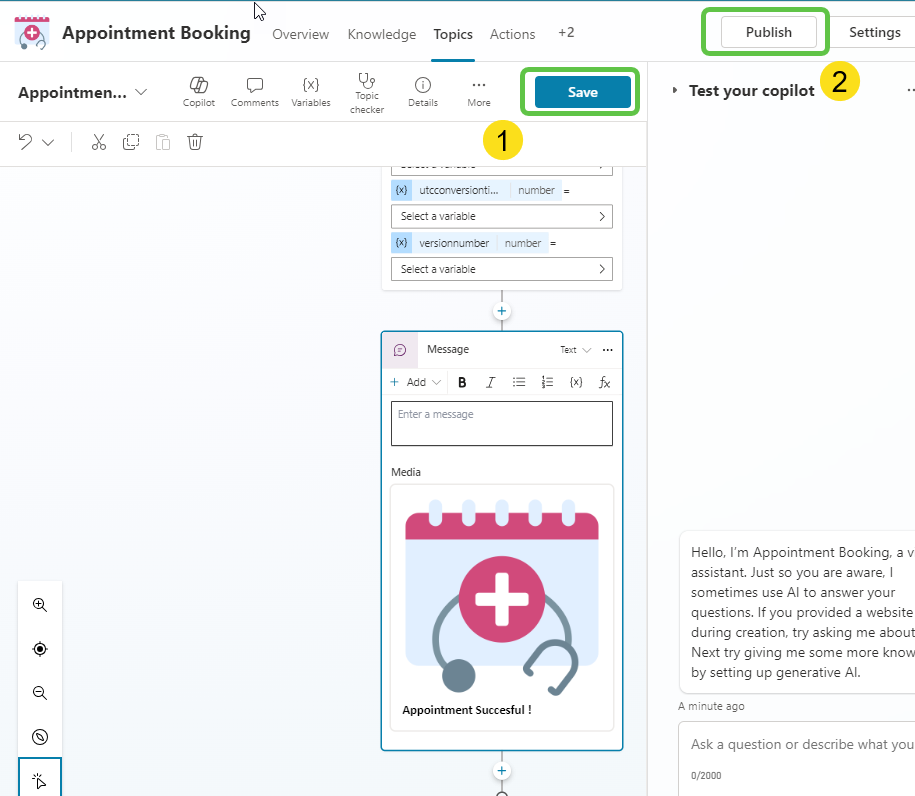Delete node using trash icon
This screenshot has height=796, width=915.
click(195, 142)
